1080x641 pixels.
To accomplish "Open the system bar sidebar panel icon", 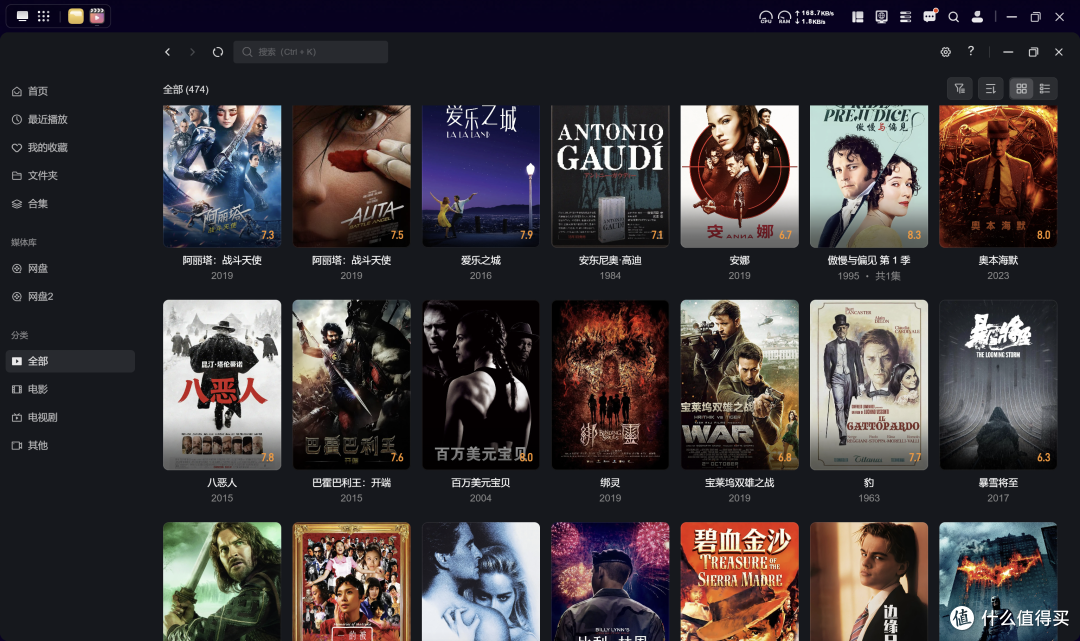I will (858, 17).
